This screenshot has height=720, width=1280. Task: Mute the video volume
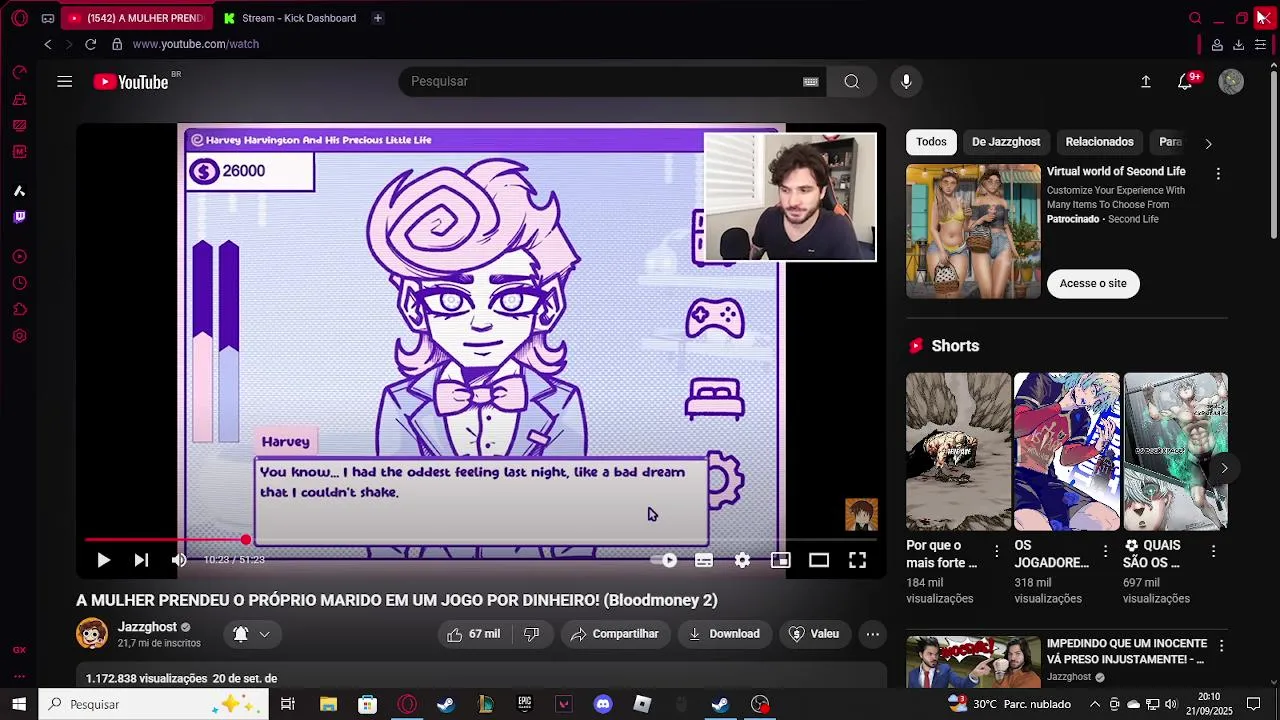point(179,560)
